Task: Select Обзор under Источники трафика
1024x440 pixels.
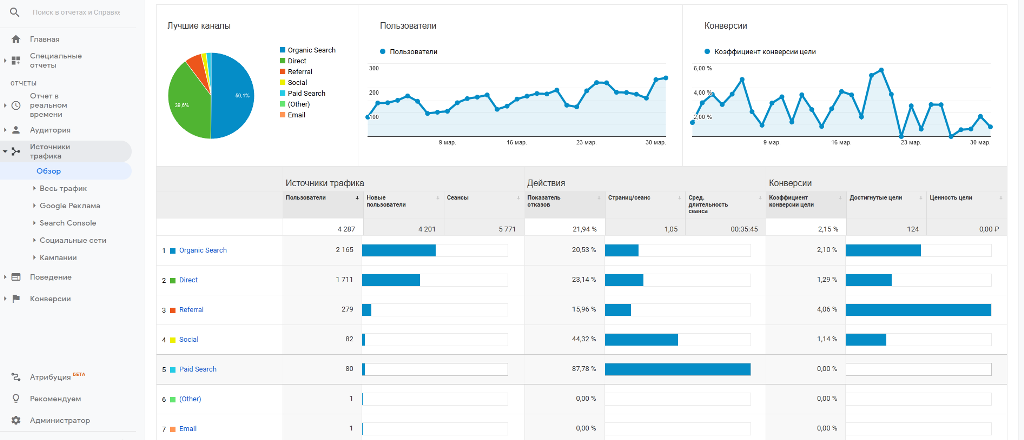Action: point(49,171)
